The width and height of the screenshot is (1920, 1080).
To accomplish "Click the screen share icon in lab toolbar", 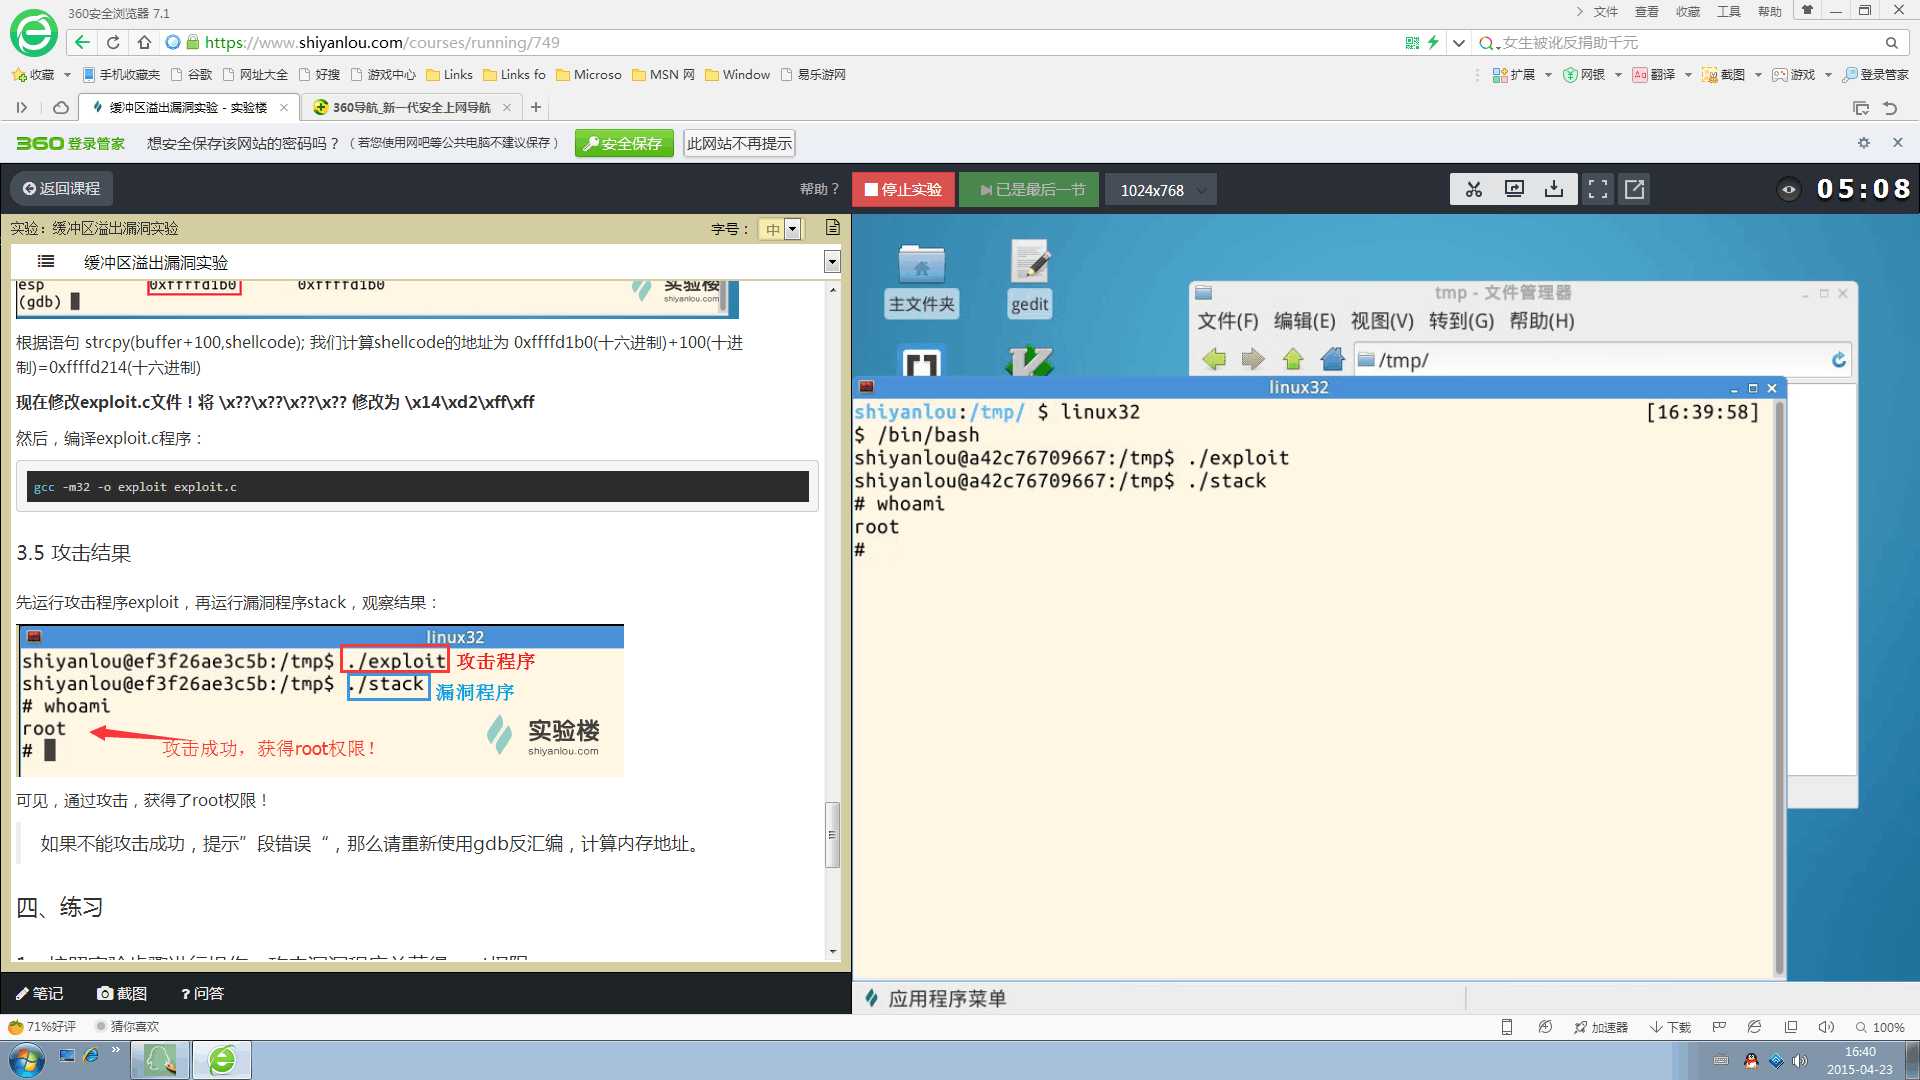I will coord(1514,189).
